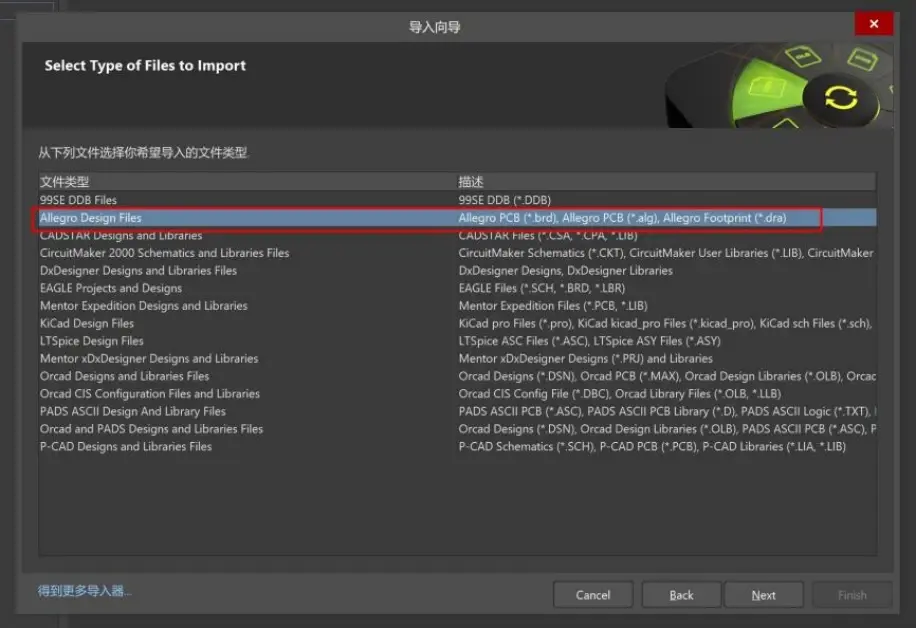Click description CADSTAR Files (*.CSA, *.CPA, *.LIB)

(x=548, y=235)
